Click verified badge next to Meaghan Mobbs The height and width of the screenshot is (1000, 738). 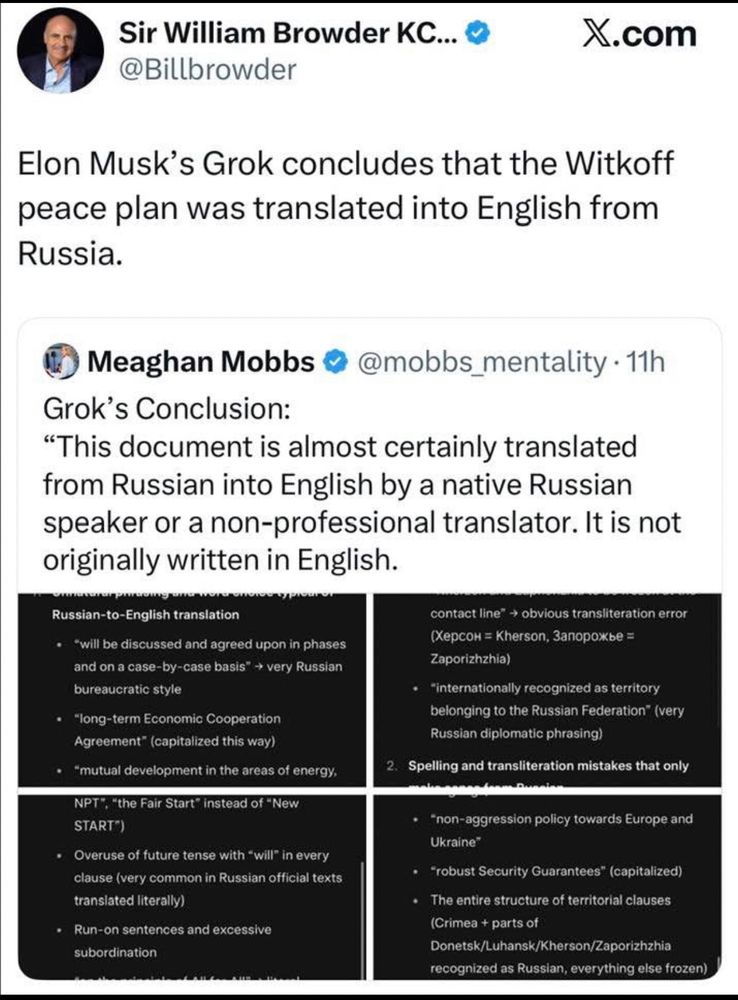pos(335,363)
